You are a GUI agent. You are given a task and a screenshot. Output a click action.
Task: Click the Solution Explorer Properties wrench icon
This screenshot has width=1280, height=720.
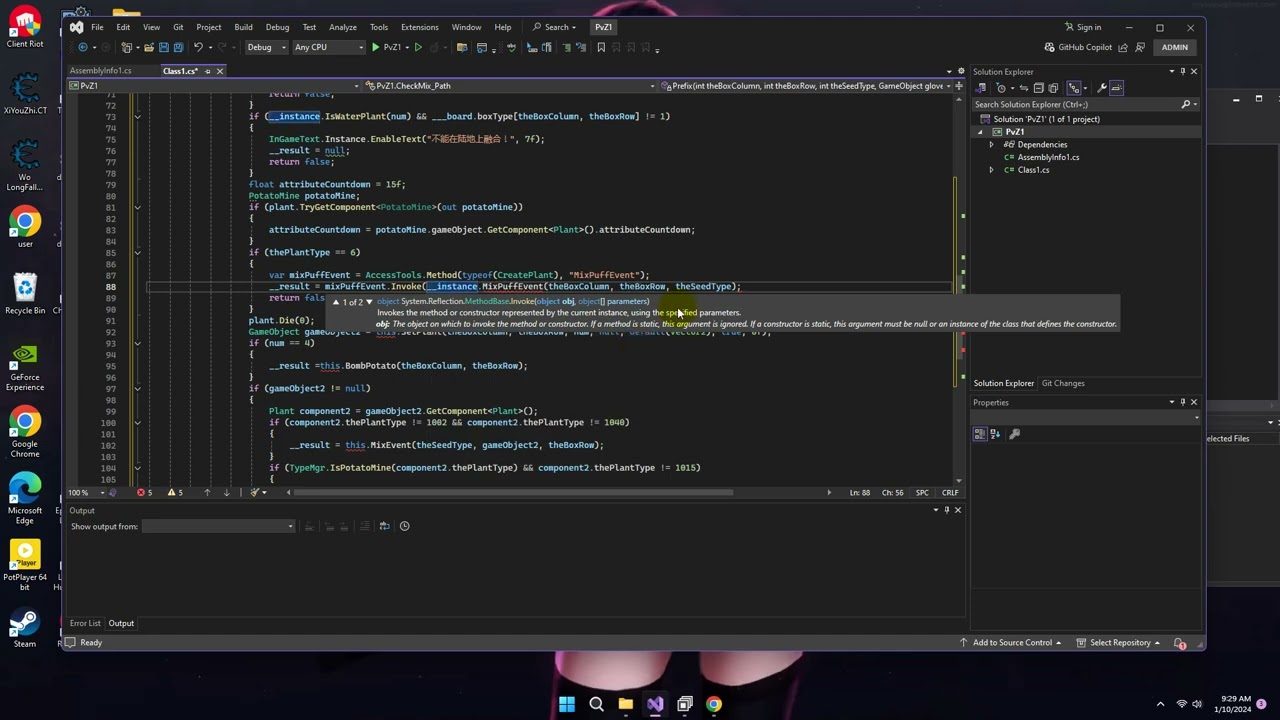click(x=1101, y=88)
